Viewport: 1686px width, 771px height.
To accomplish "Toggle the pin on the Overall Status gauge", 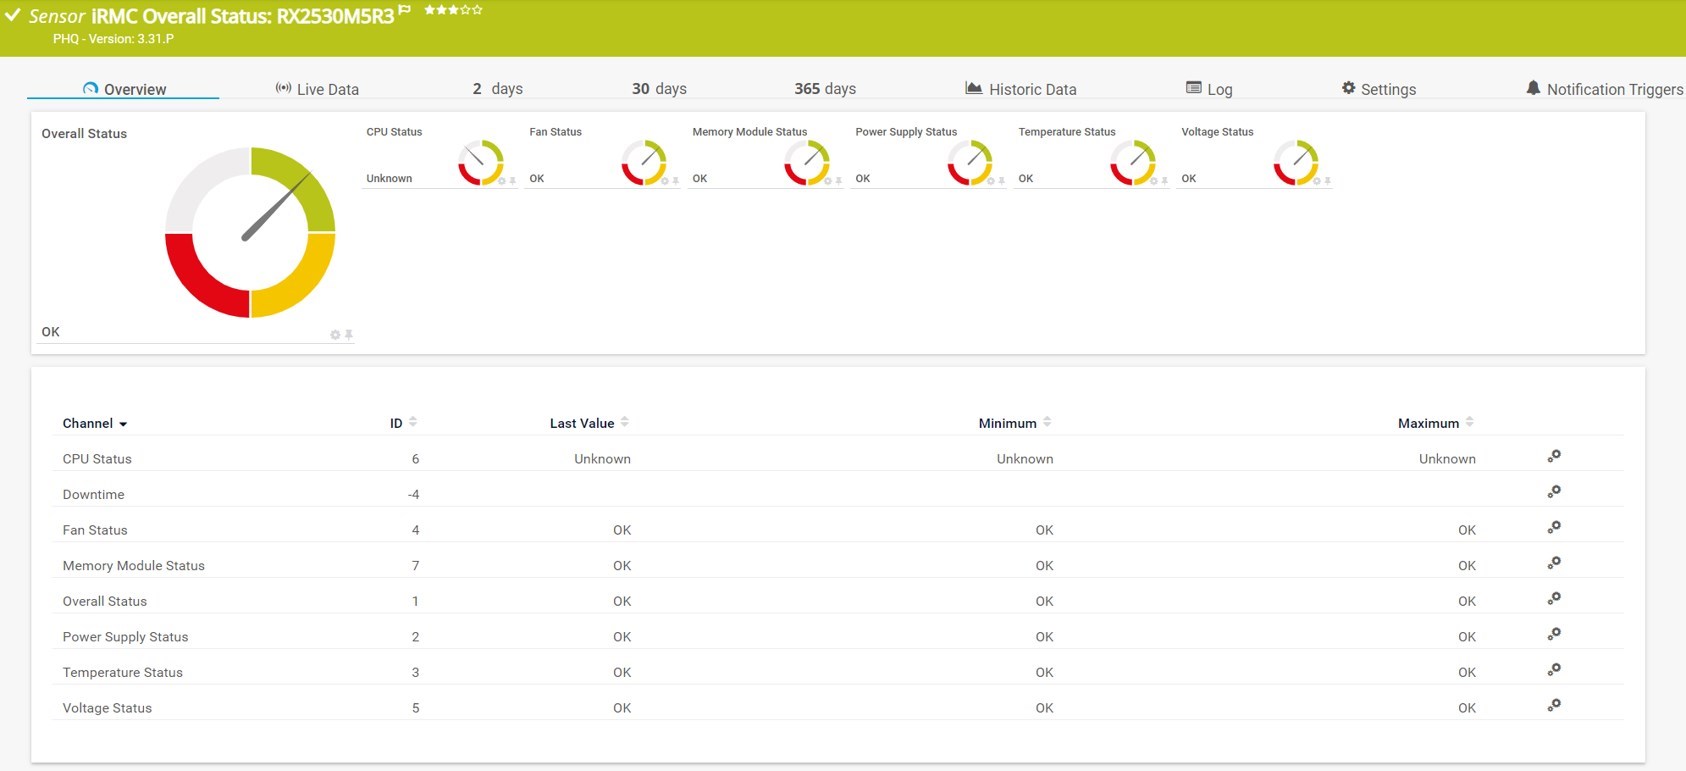I will (349, 335).
